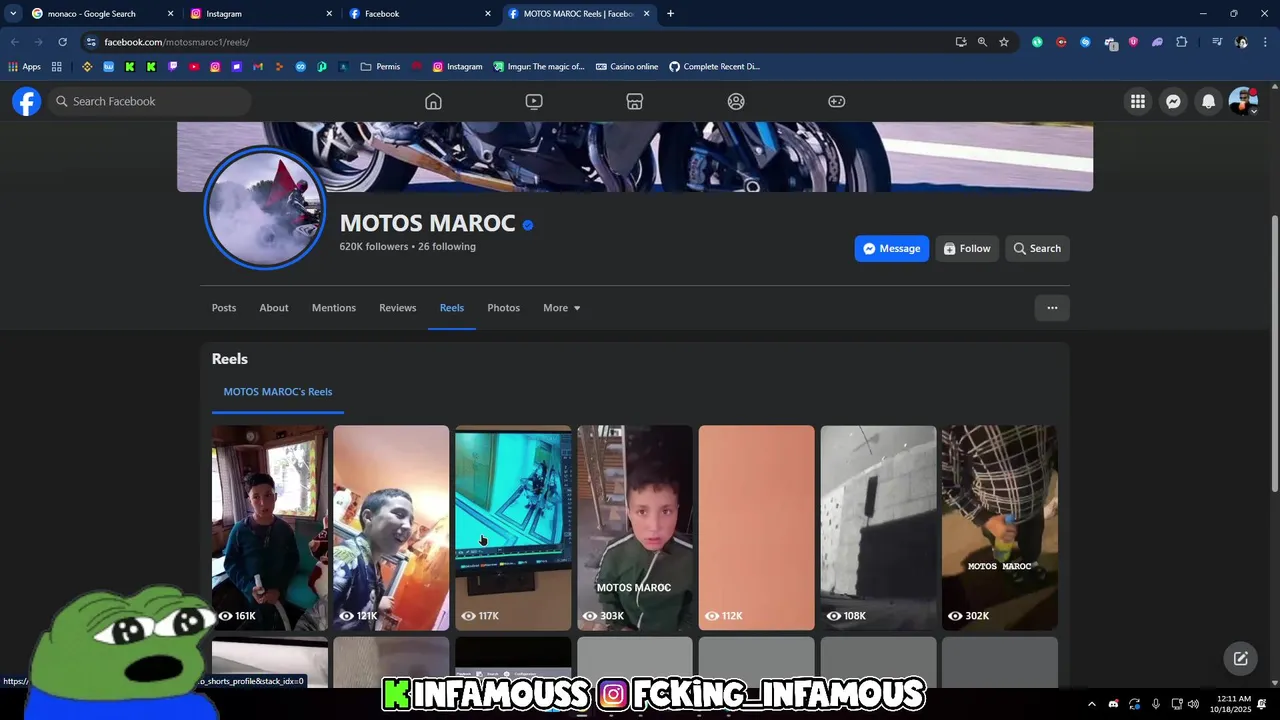Screen dimensions: 1280x720
Task: Open the Notifications bell icon
Action: pyautogui.click(x=1209, y=101)
